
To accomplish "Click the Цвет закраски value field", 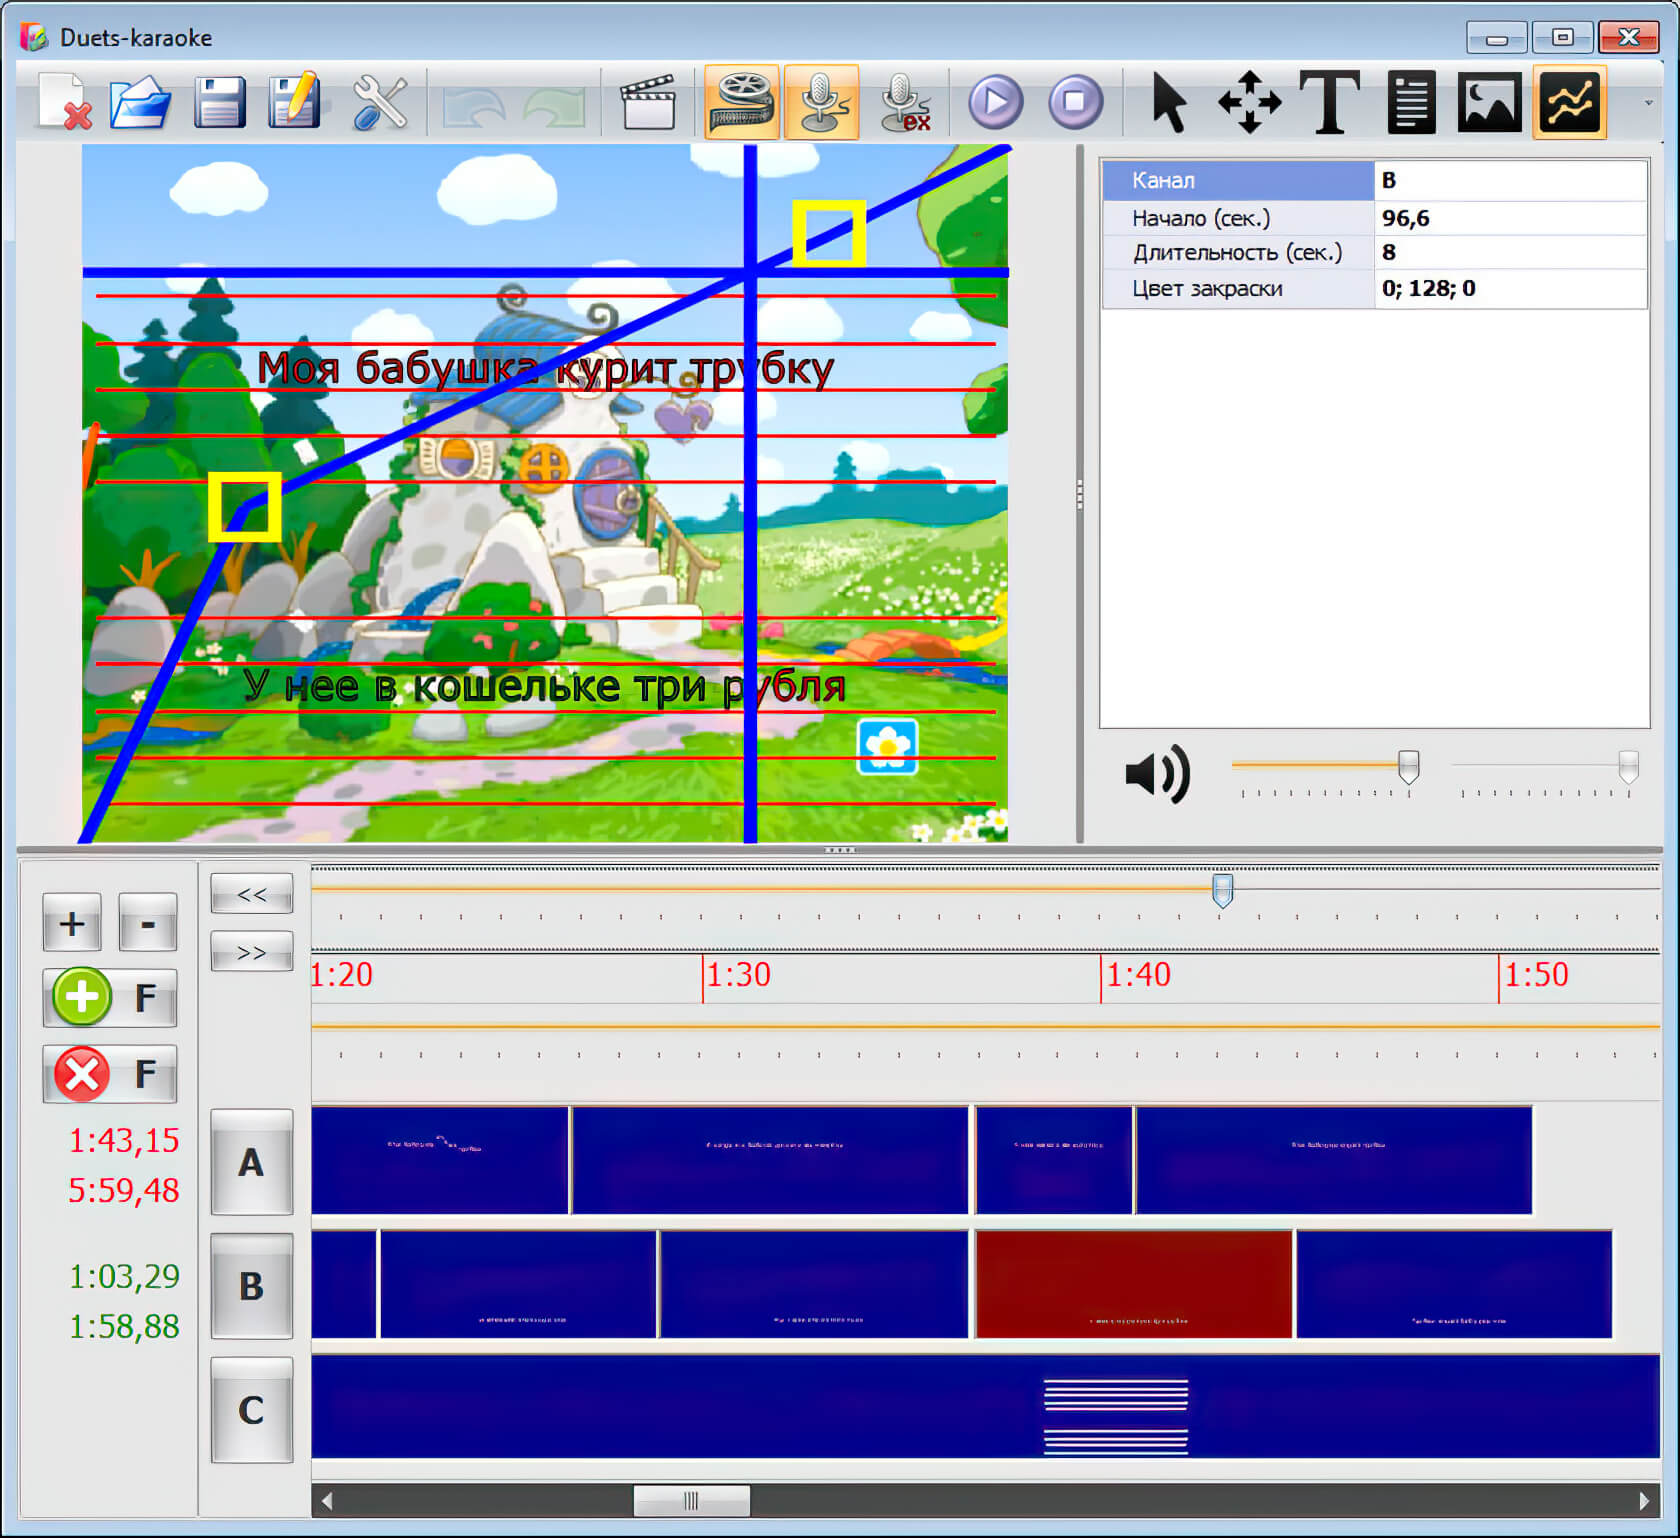I will point(1510,289).
